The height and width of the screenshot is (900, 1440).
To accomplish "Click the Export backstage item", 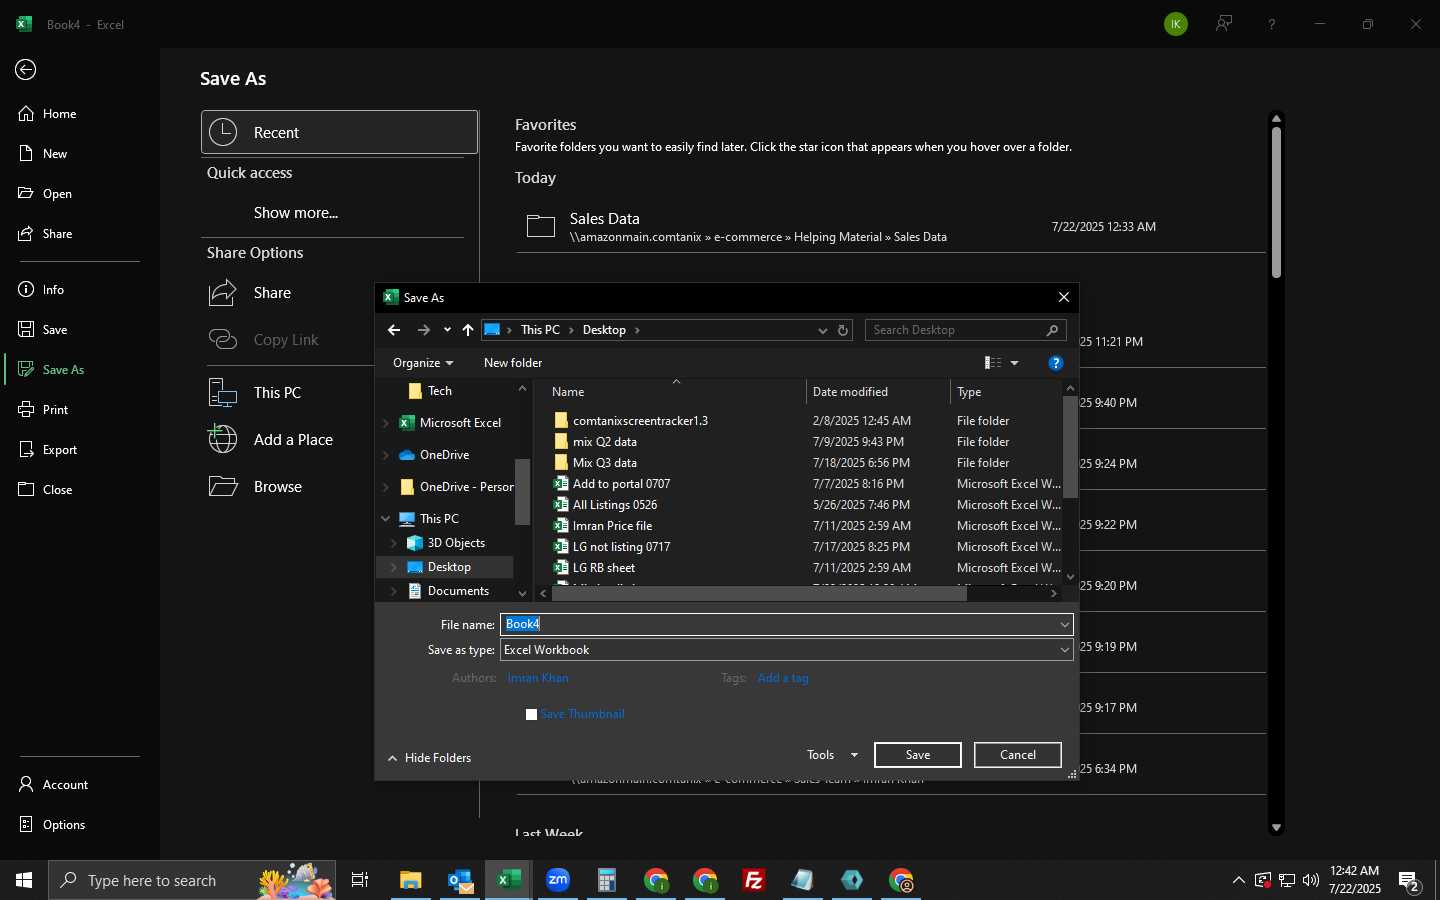I will [x=60, y=450].
